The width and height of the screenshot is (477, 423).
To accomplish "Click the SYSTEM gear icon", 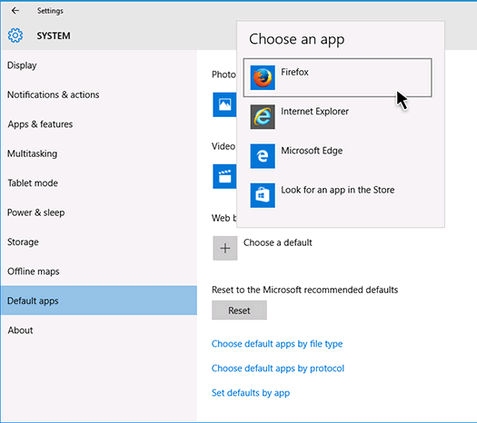I will pos(15,35).
